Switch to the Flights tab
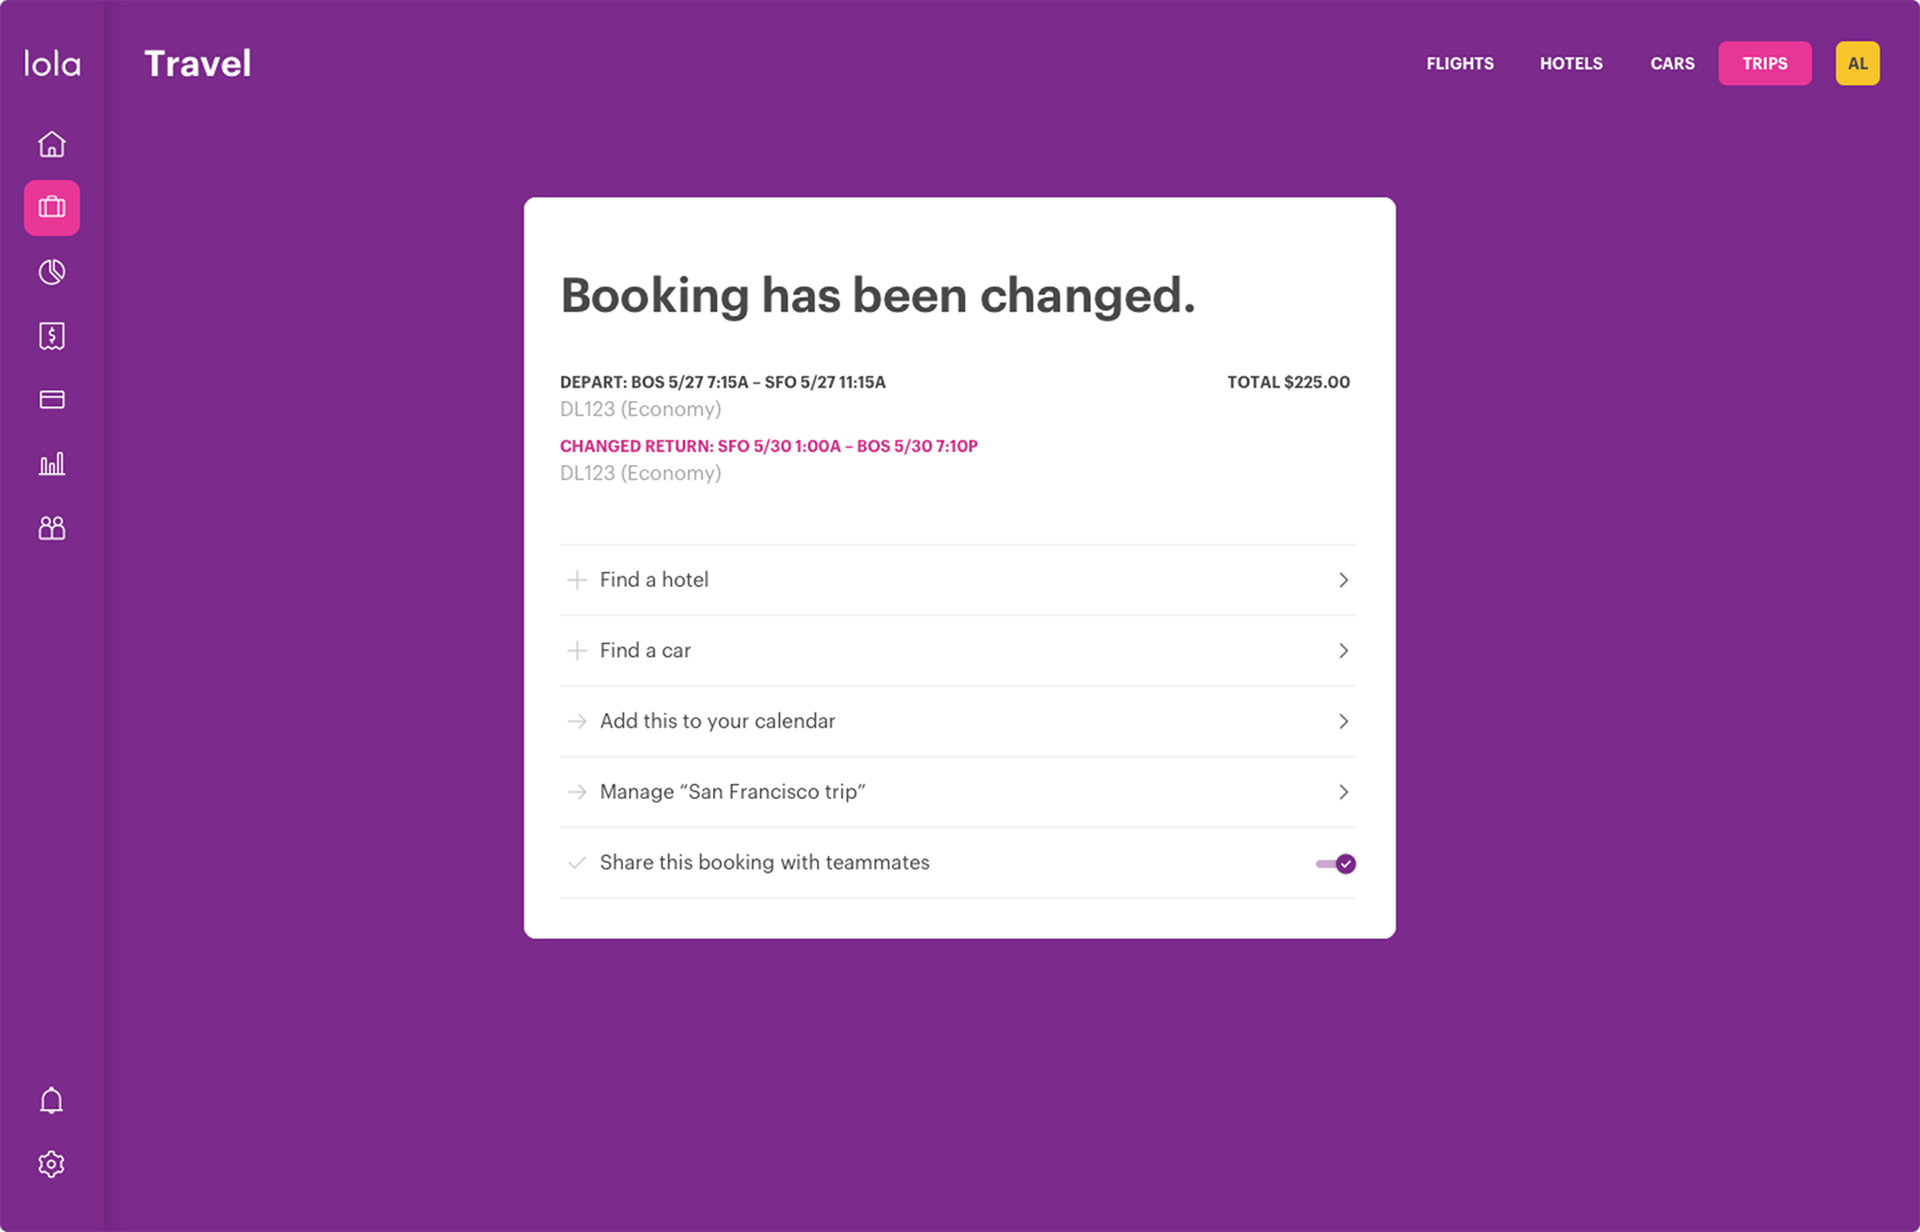 click(x=1459, y=64)
